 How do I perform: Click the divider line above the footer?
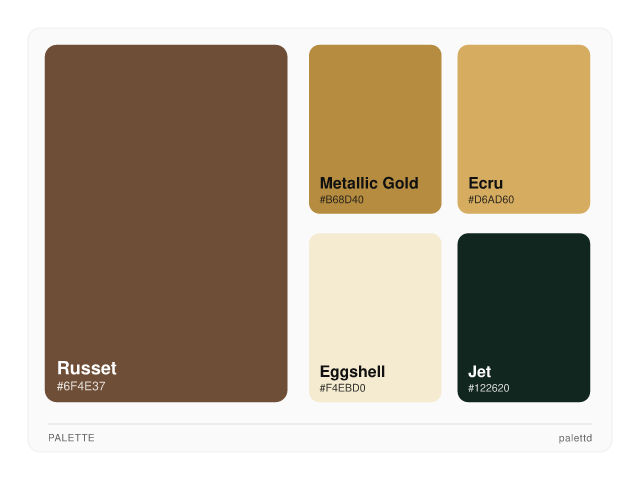320,424
